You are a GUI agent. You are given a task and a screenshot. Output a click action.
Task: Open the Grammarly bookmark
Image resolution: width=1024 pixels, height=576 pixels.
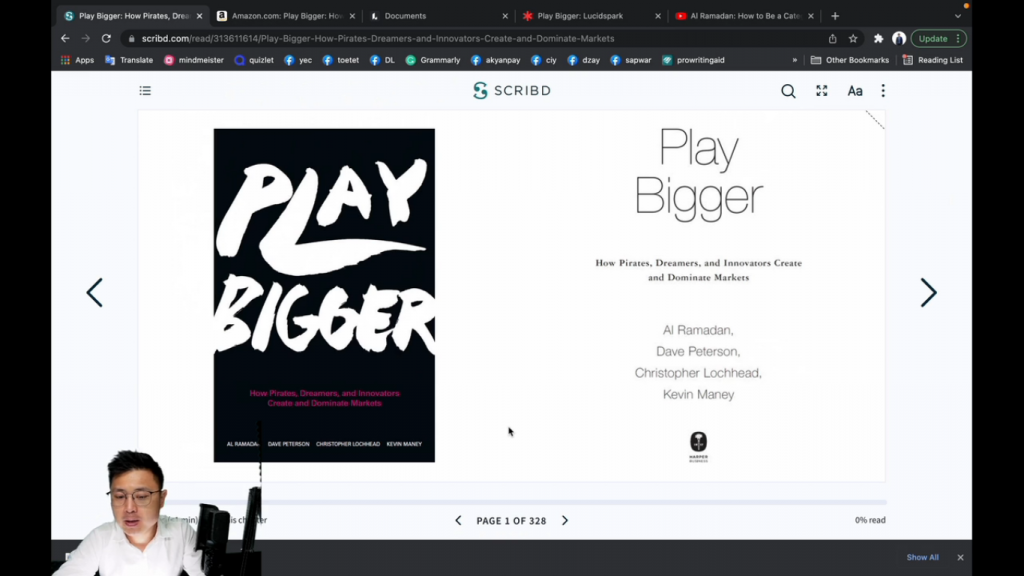pyautogui.click(x=433, y=60)
